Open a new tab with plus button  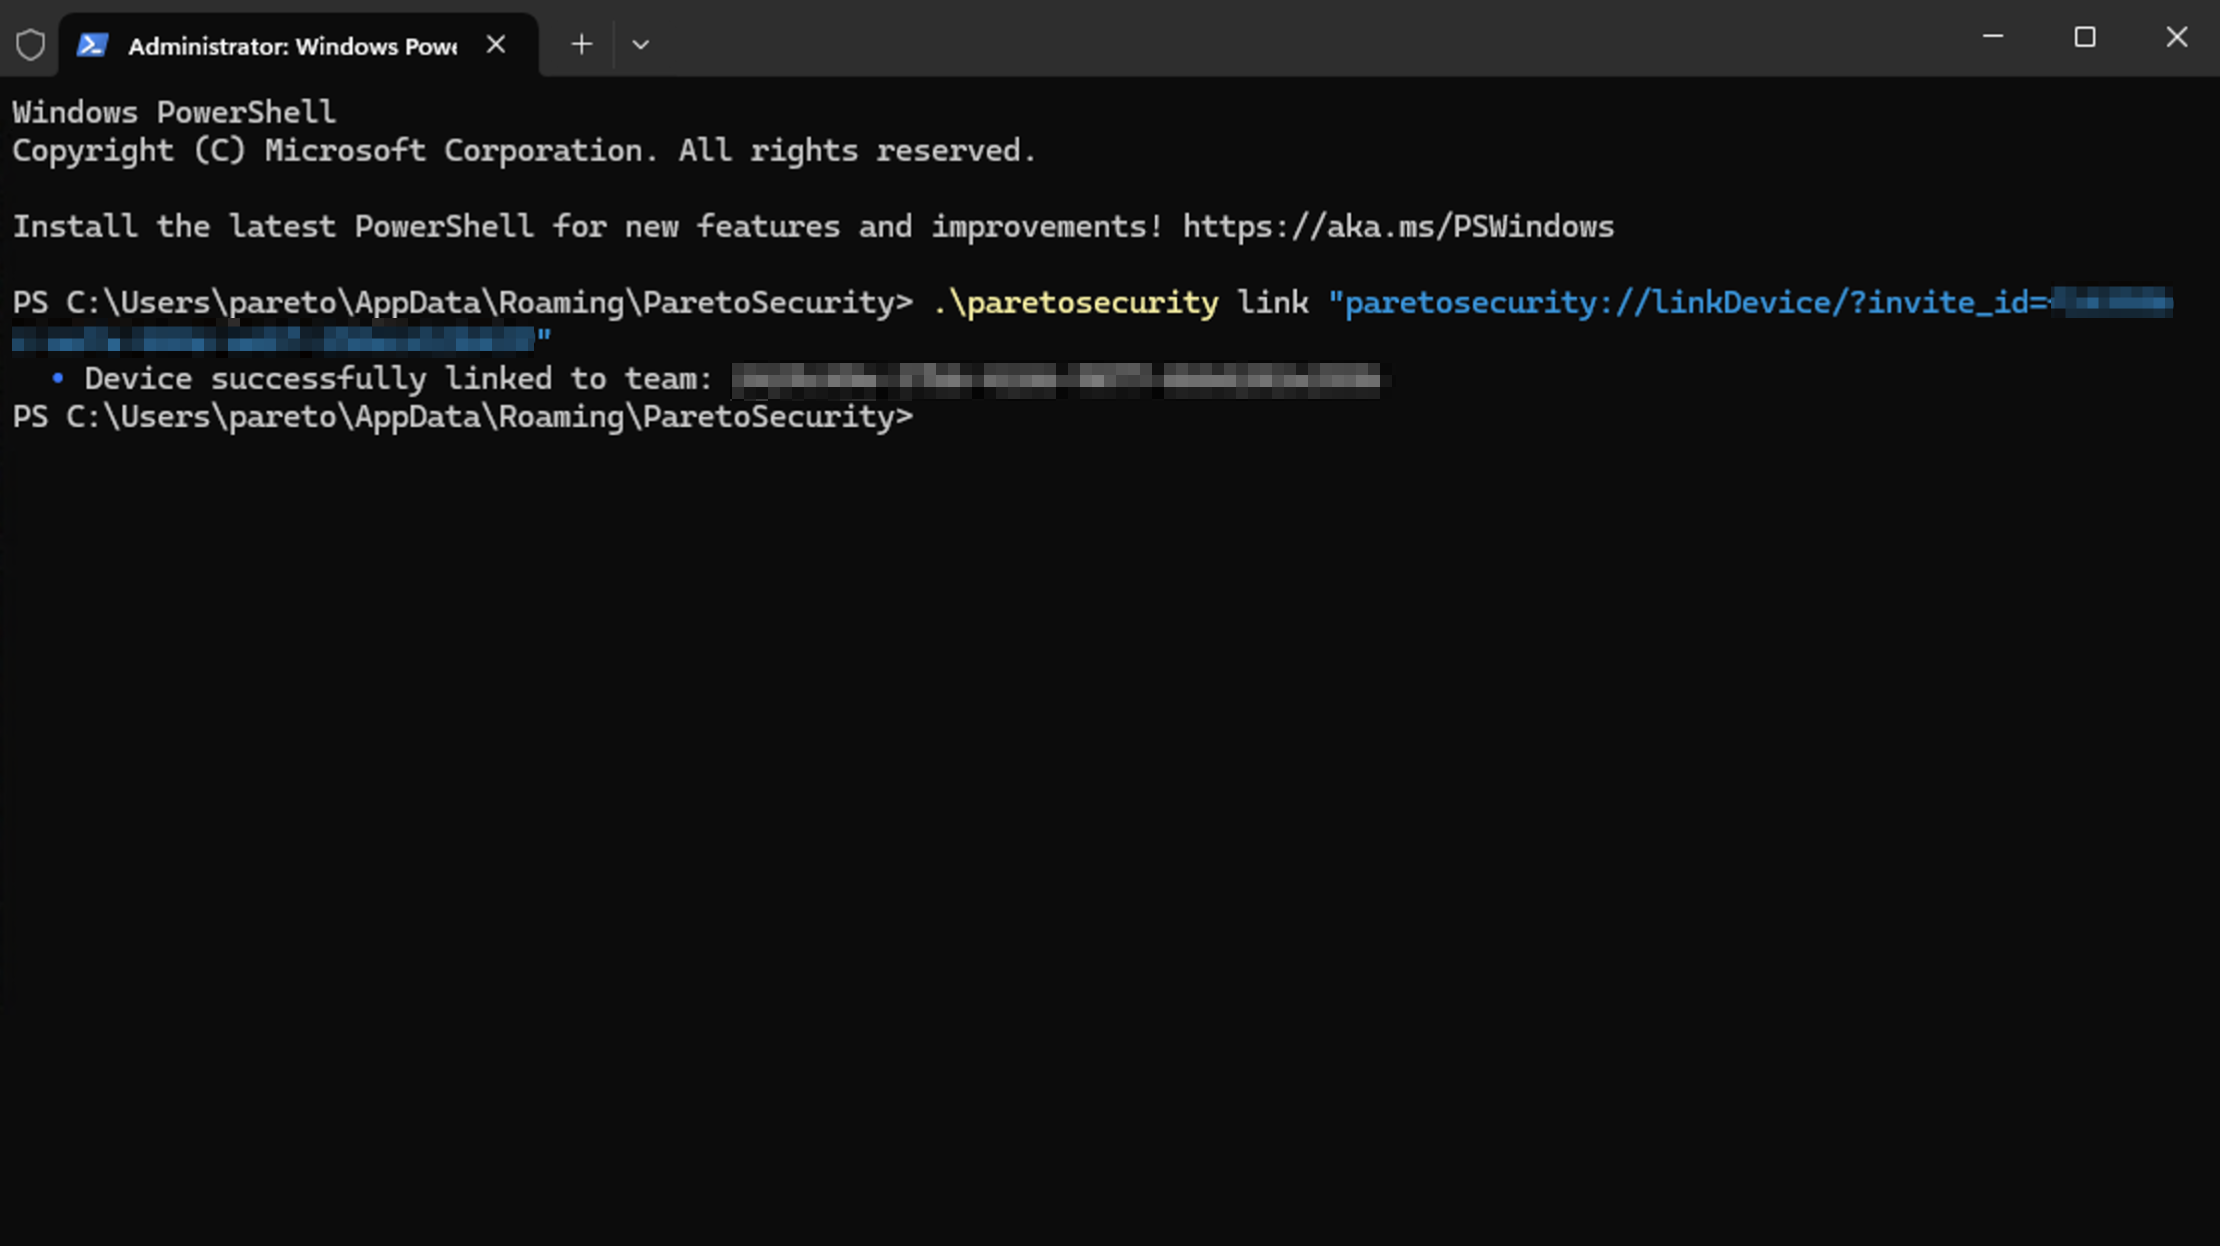(x=581, y=45)
